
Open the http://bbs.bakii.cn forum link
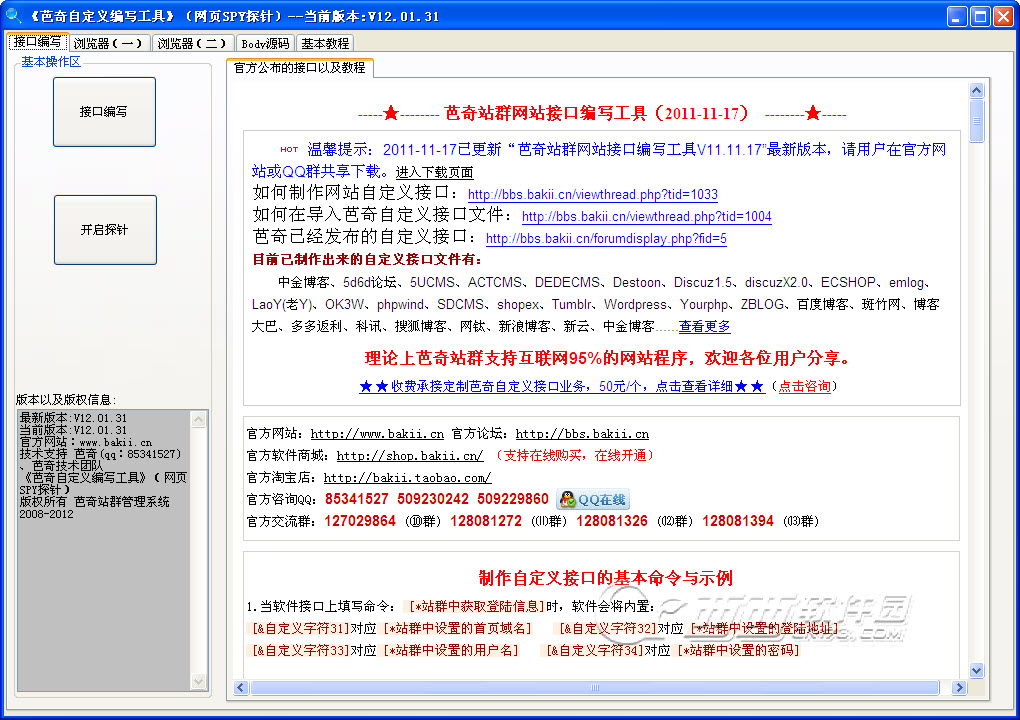tap(582, 434)
